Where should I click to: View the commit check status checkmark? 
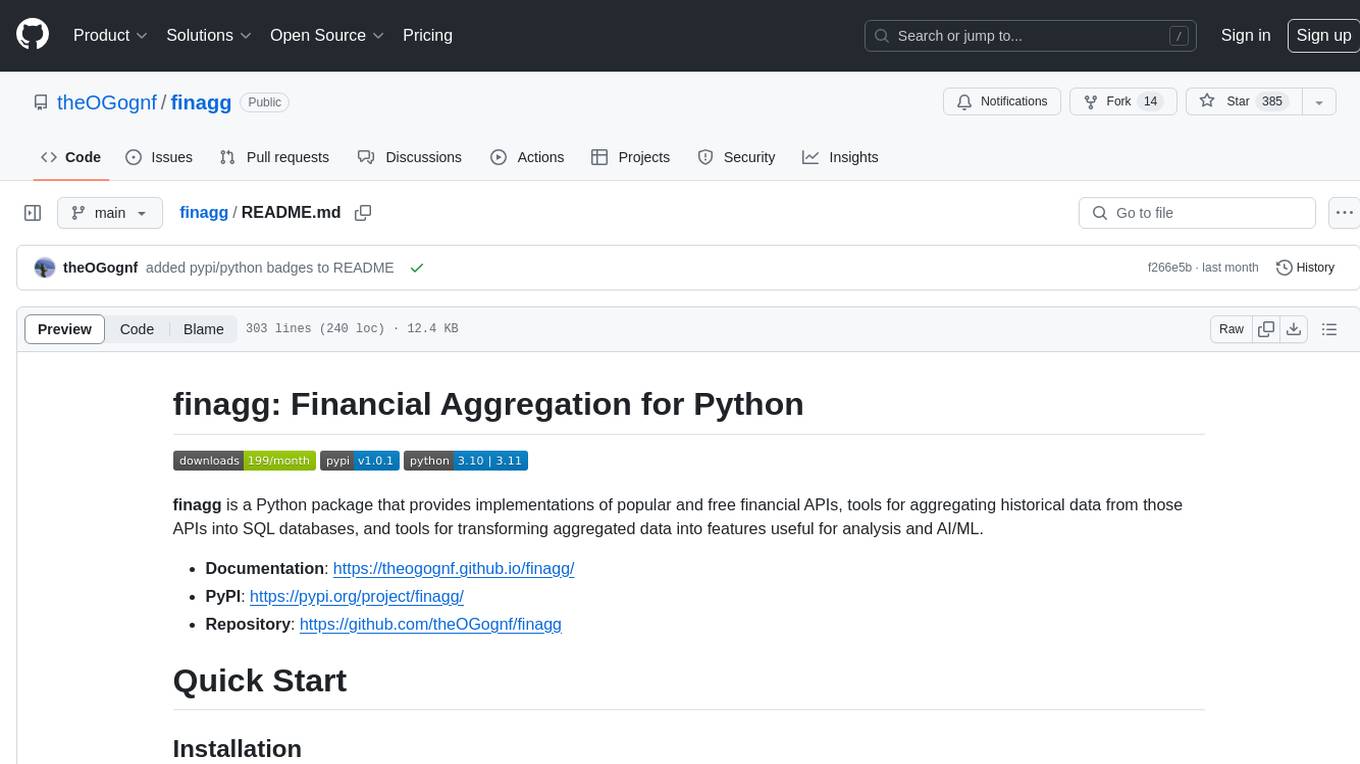point(417,268)
